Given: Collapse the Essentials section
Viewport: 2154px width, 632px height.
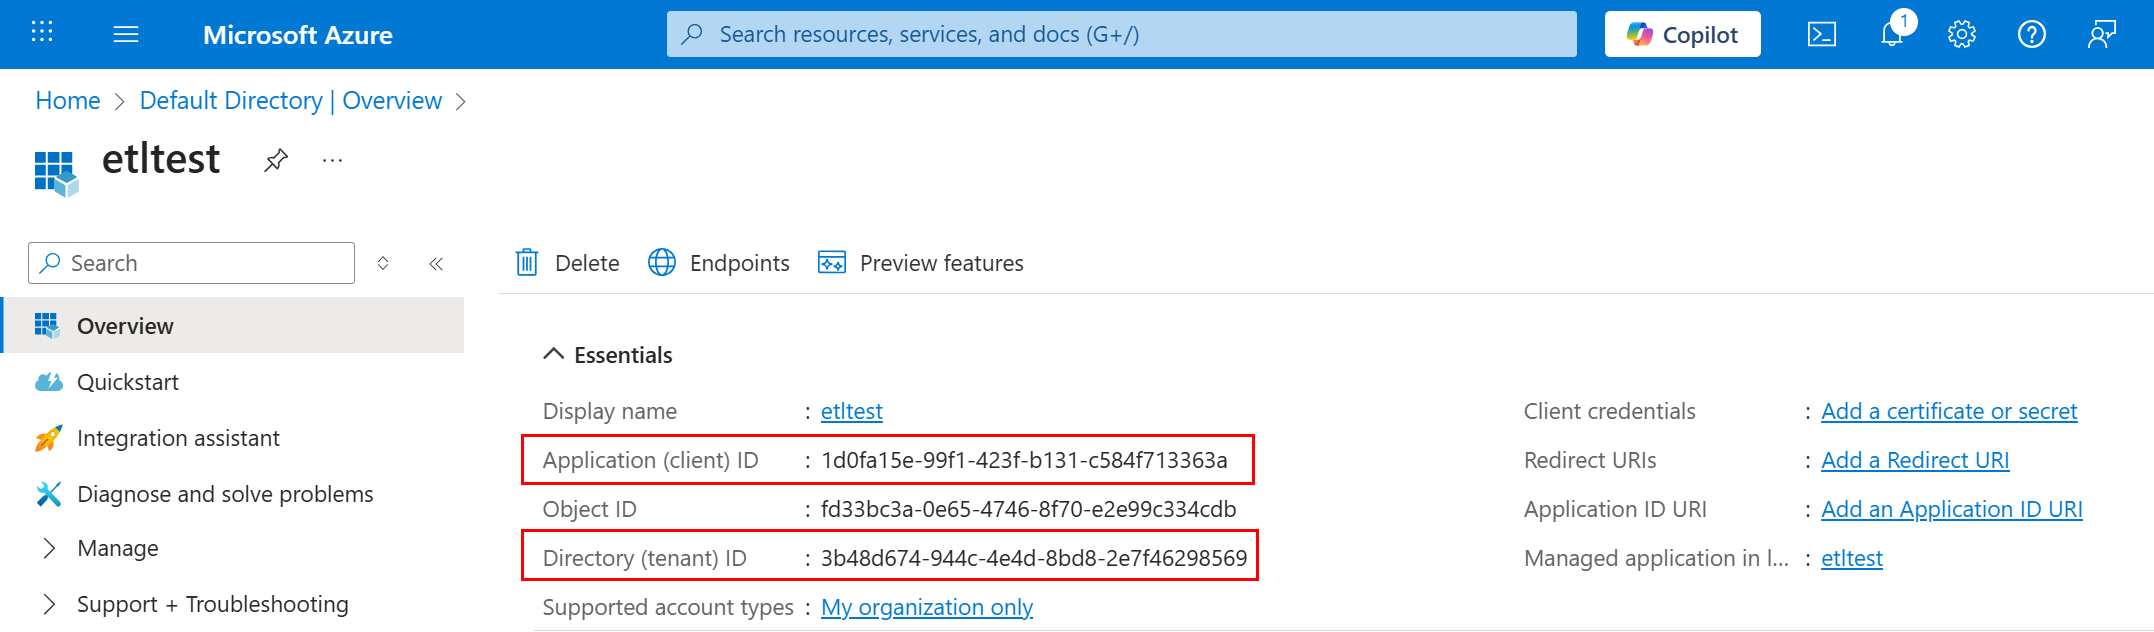Looking at the screenshot, I should coord(608,355).
